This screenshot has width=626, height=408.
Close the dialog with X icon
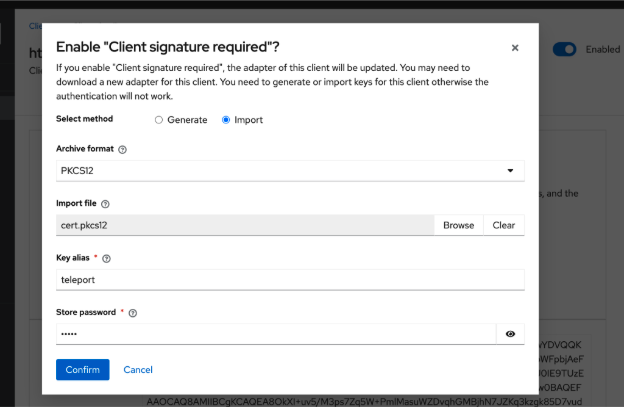[x=515, y=48]
